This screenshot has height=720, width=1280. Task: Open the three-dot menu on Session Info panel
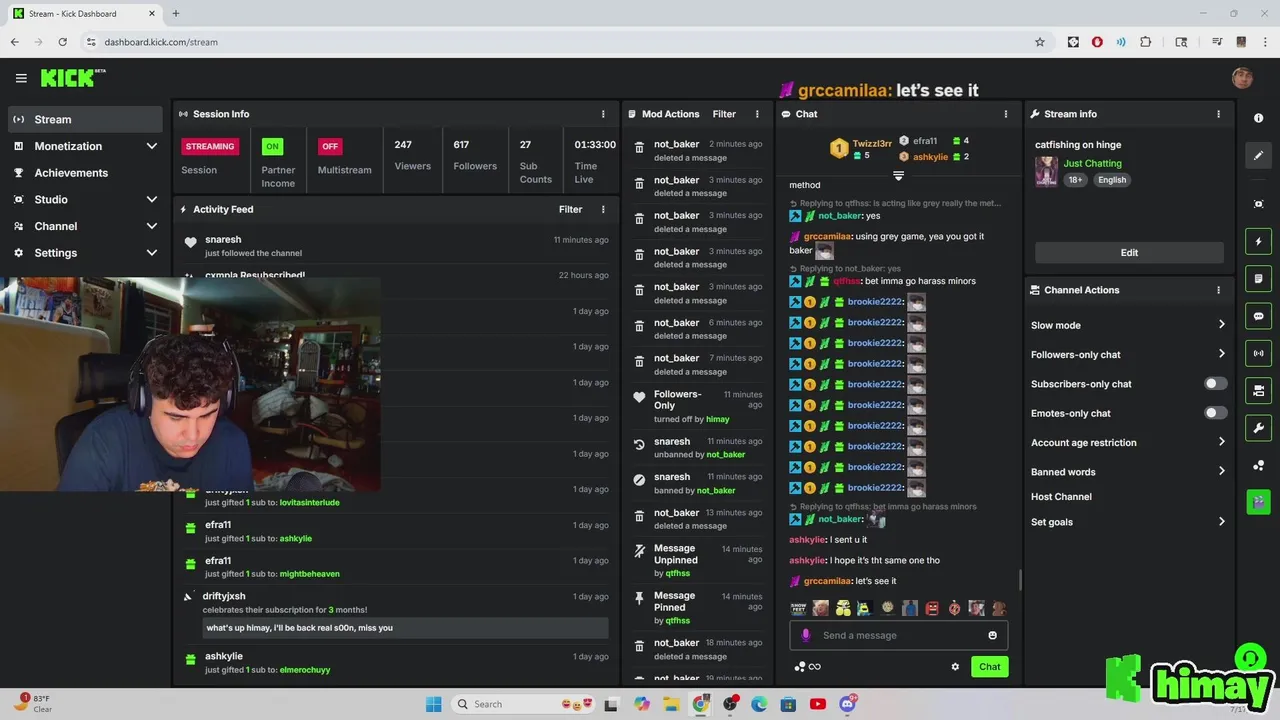603,114
